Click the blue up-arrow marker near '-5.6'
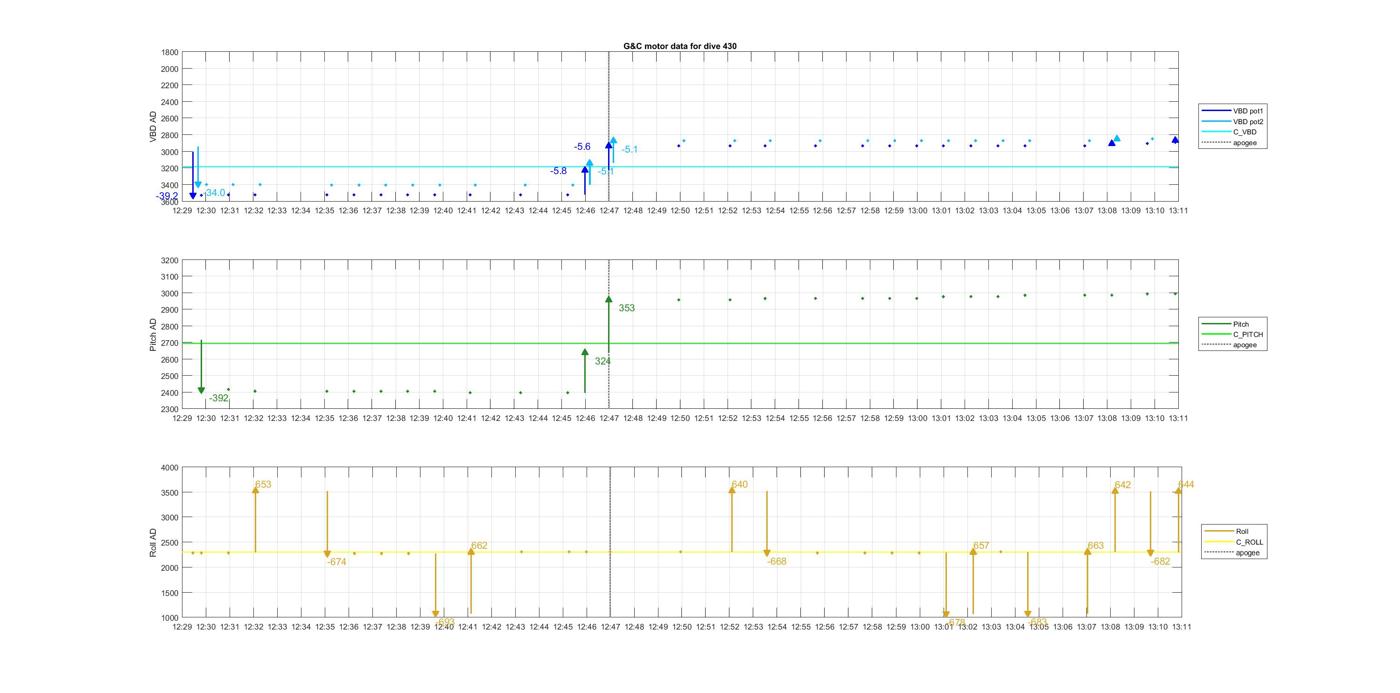 coord(609,145)
